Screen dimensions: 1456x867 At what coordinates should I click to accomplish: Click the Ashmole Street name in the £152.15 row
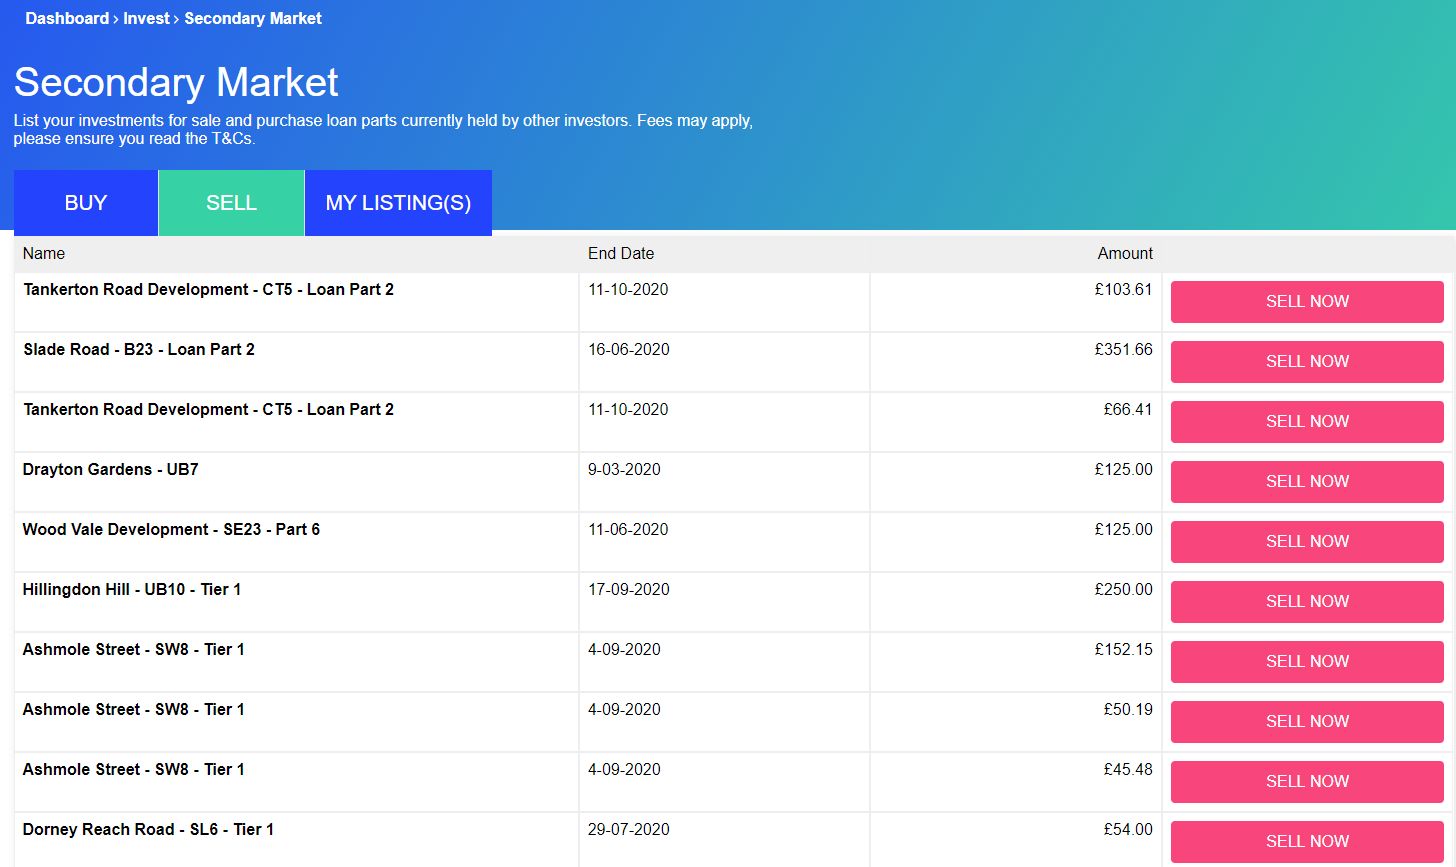(x=134, y=650)
